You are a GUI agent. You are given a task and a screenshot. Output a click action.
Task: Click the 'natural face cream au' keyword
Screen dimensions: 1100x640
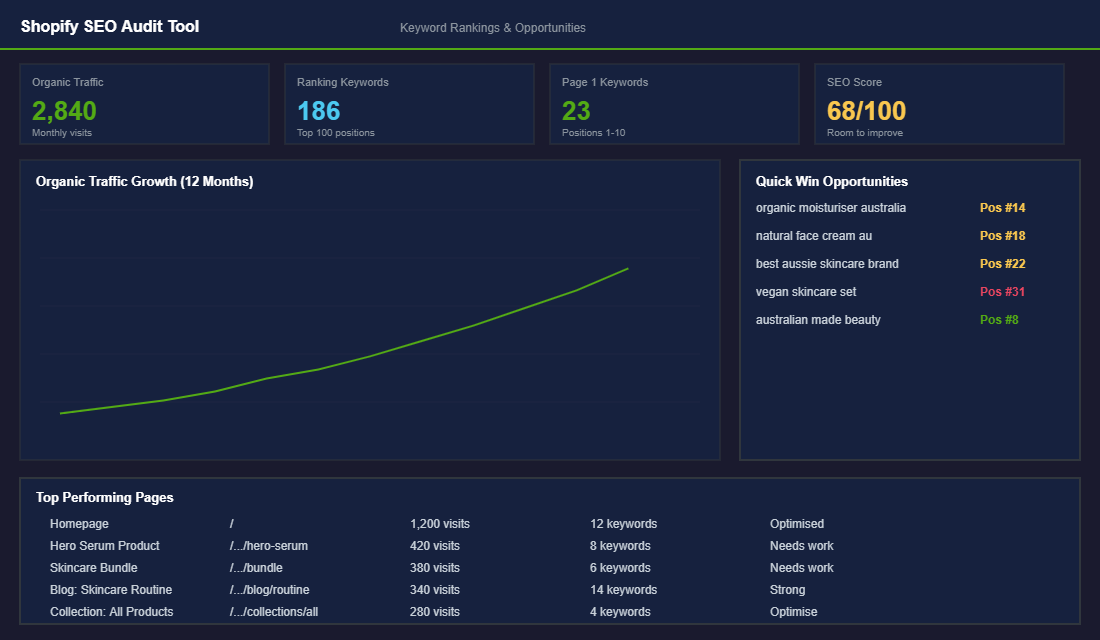(x=813, y=235)
